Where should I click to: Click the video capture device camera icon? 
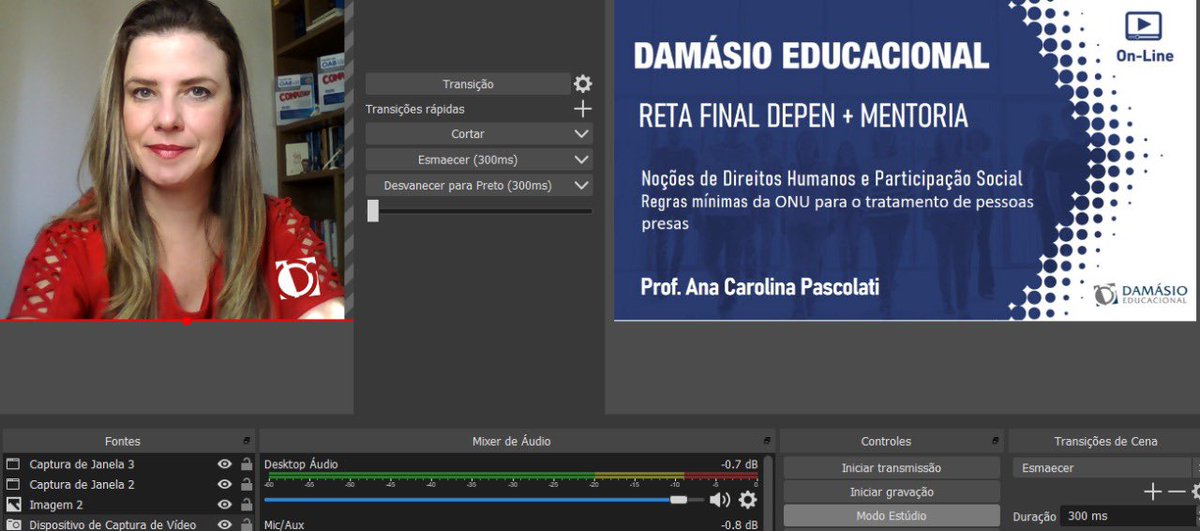point(13,524)
